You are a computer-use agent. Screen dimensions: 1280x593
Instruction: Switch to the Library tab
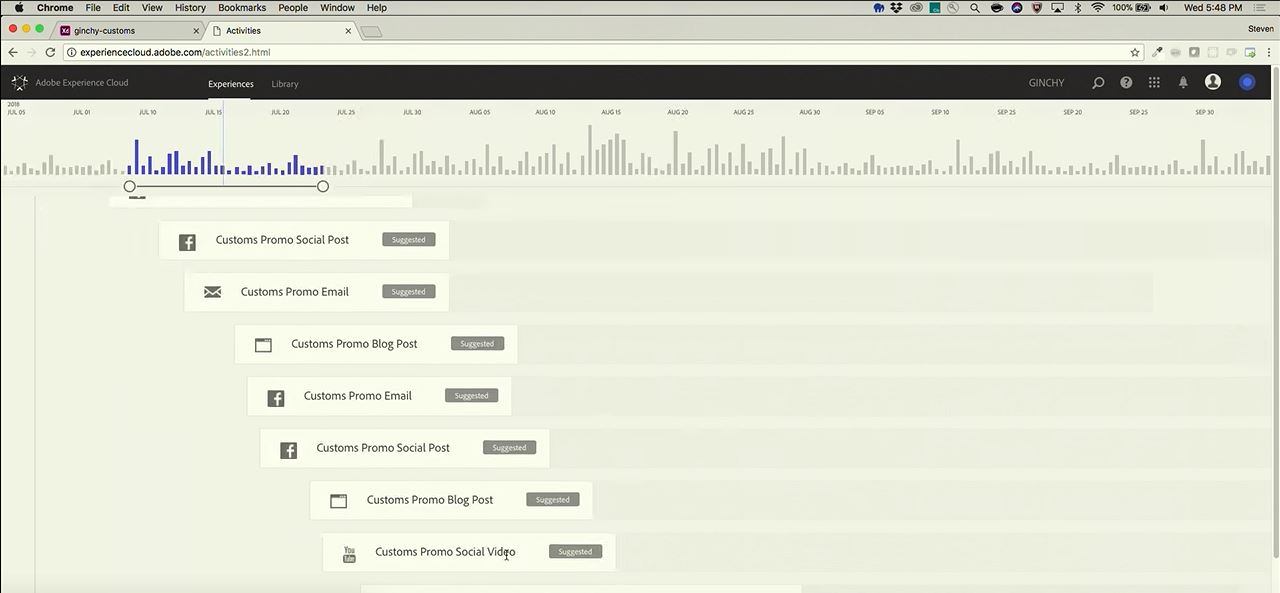285,84
